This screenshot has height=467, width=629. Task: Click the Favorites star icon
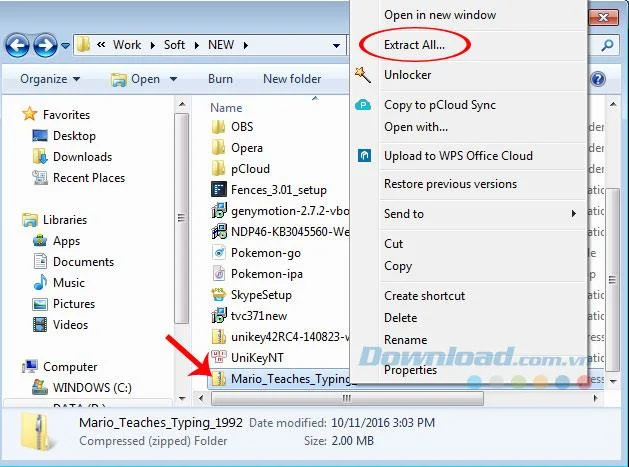30,114
